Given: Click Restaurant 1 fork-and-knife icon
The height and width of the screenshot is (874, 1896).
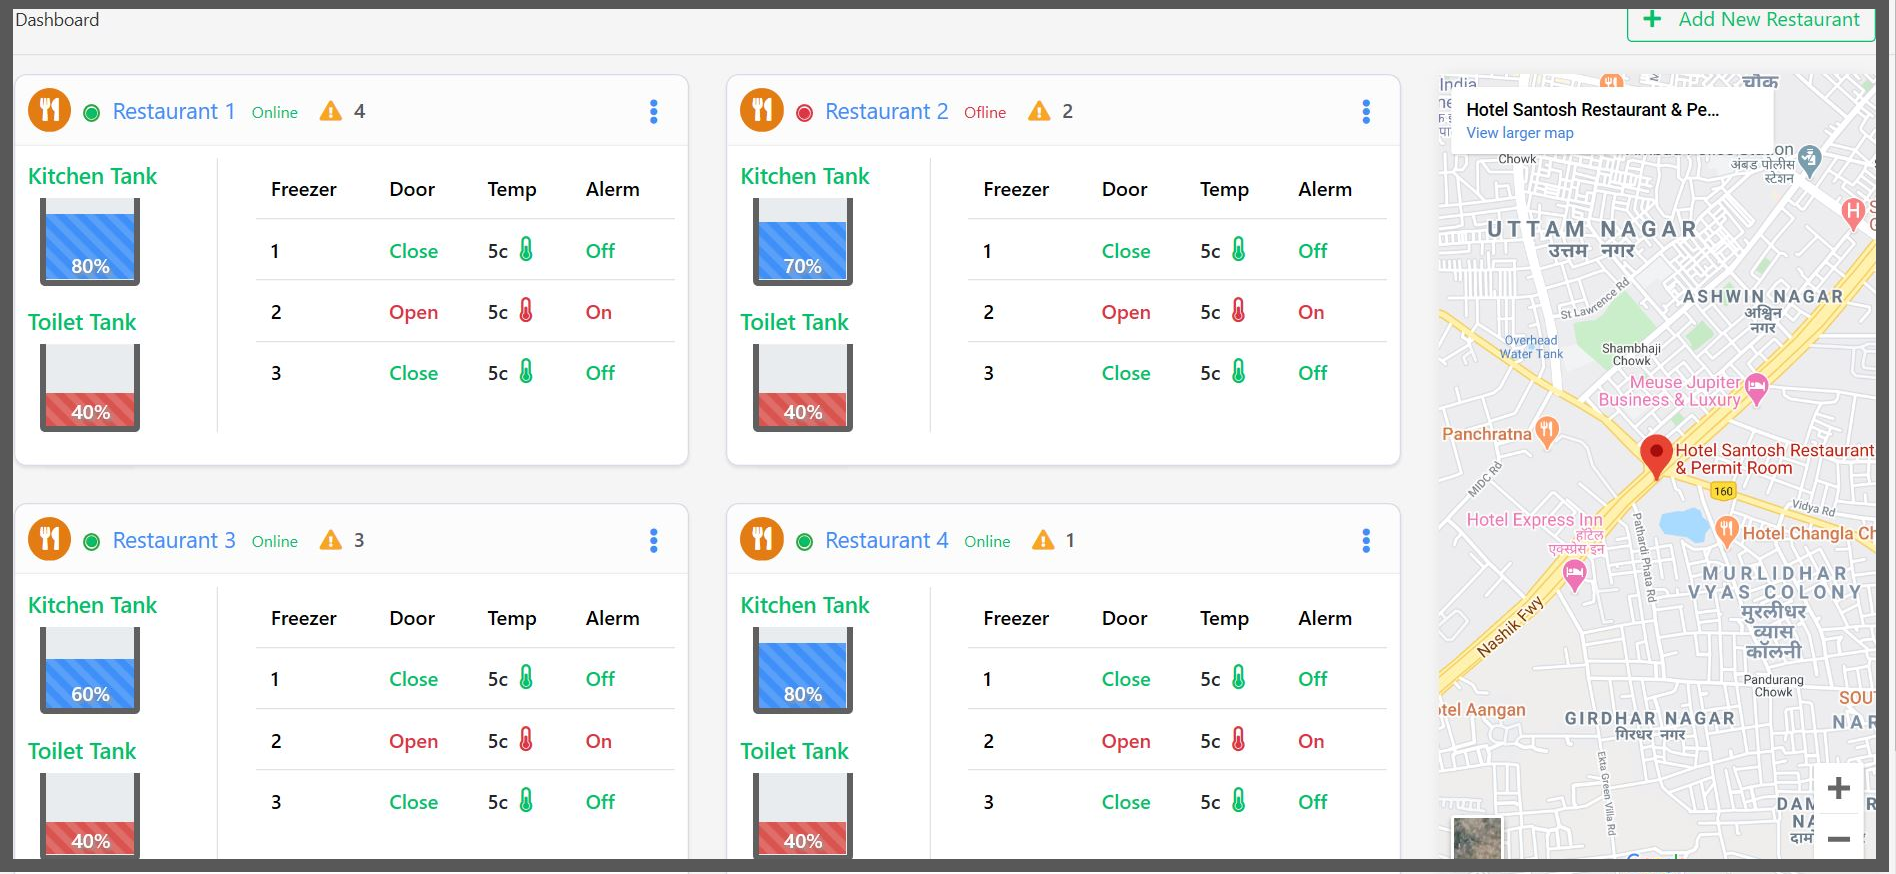Looking at the screenshot, I should point(49,110).
